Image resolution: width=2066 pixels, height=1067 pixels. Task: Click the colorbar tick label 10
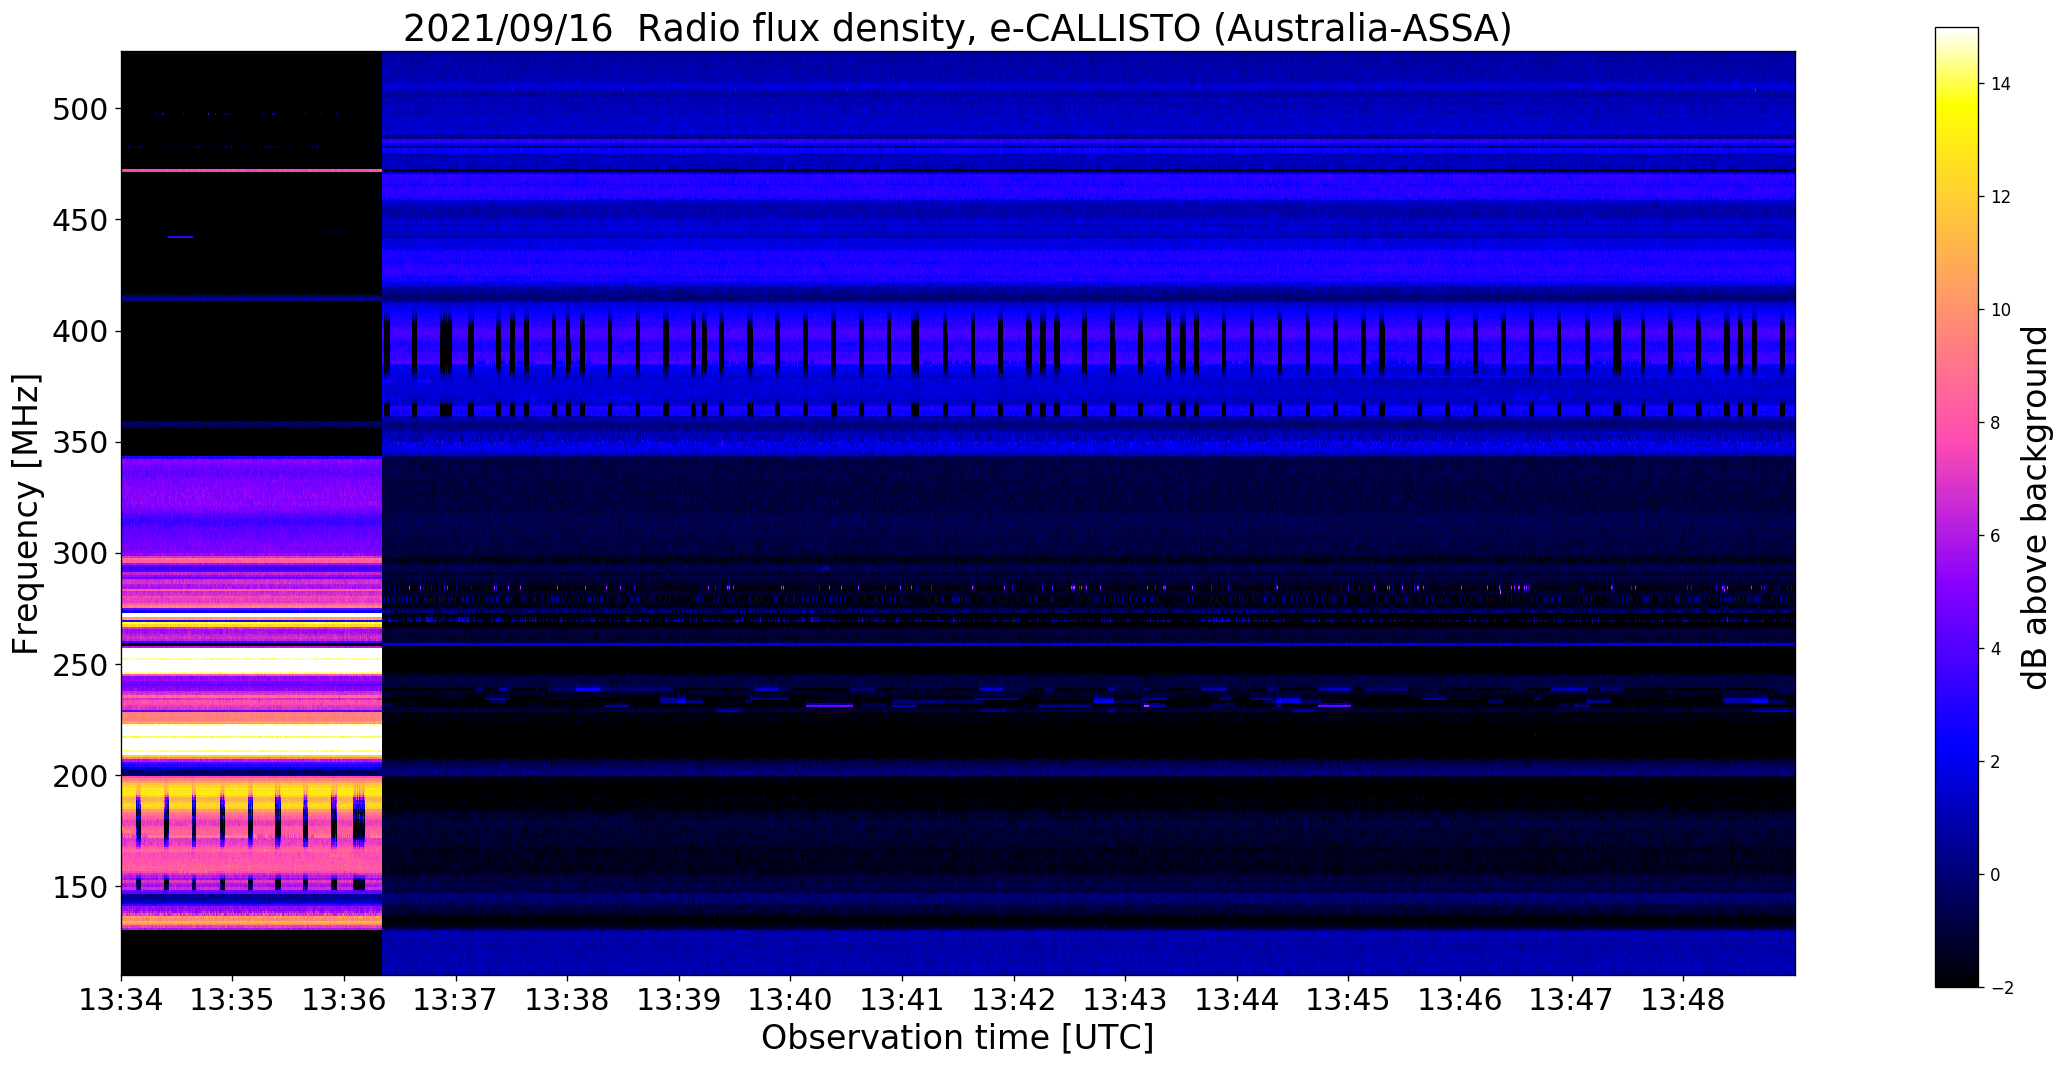2001,310
